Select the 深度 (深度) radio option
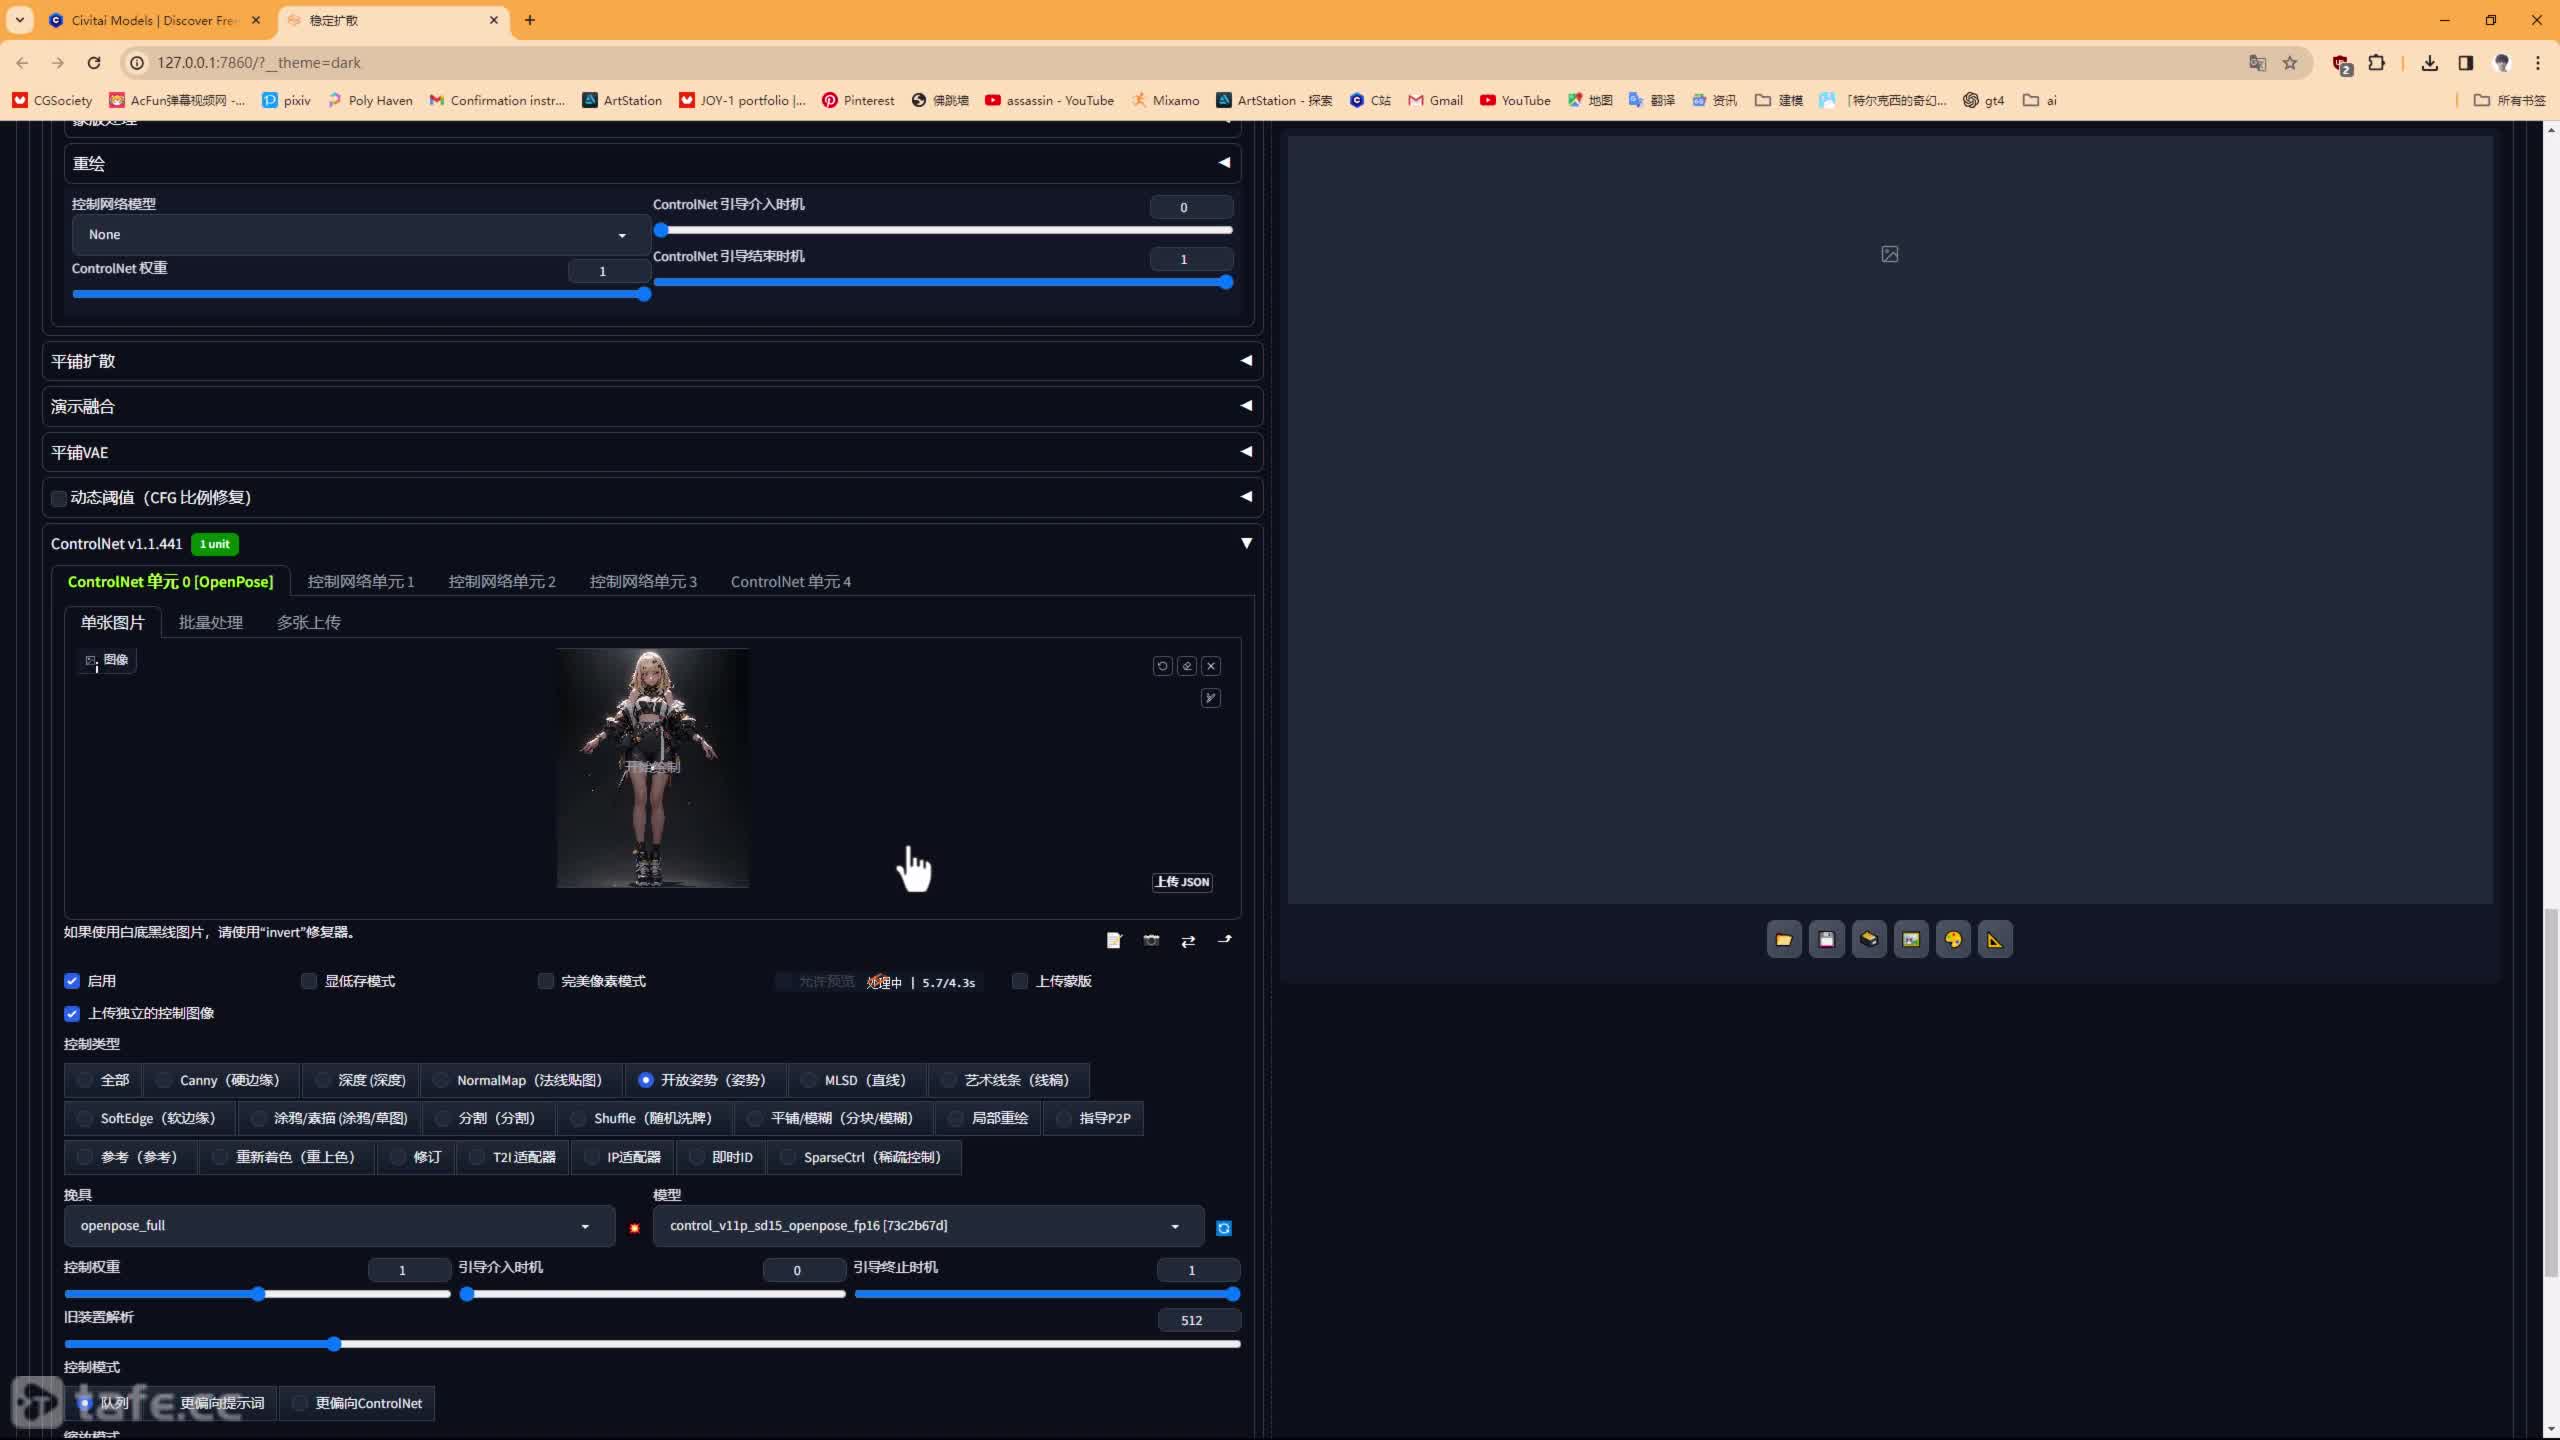This screenshot has width=2560, height=1440. (361, 1080)
